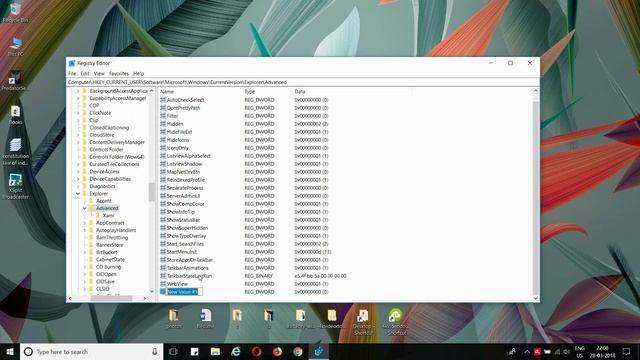Open Task View on the taskbar
Viewport: 640px width, 360px height.
173,351
